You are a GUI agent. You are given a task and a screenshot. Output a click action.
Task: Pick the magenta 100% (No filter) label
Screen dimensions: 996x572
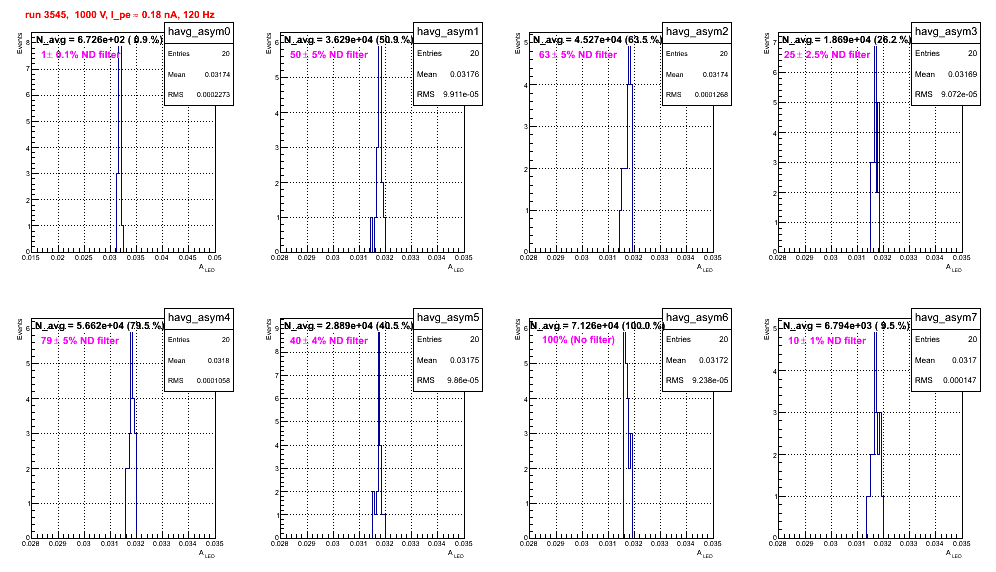(578, 340)
